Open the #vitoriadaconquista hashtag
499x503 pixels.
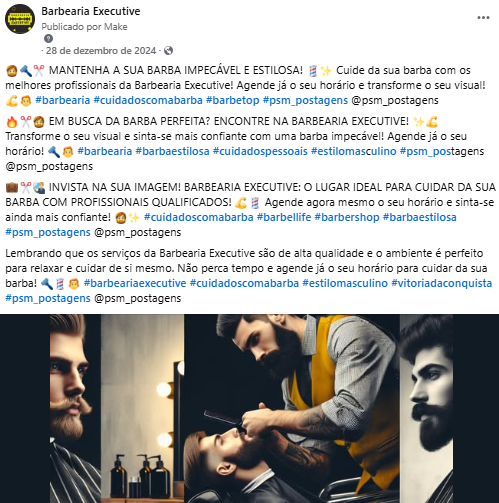pos(442,283)
